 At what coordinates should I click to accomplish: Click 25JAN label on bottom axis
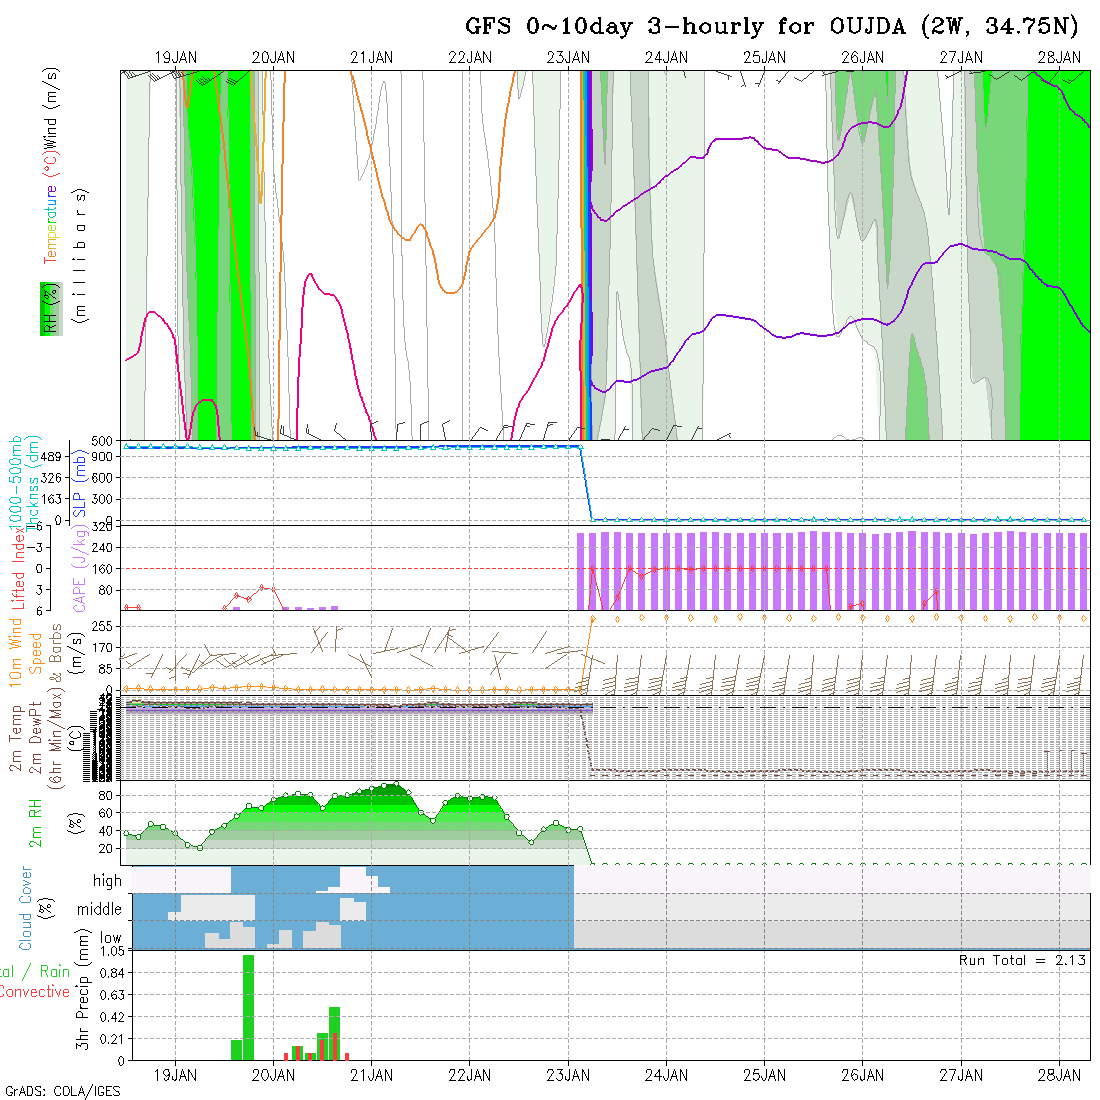pos(765,1075)
